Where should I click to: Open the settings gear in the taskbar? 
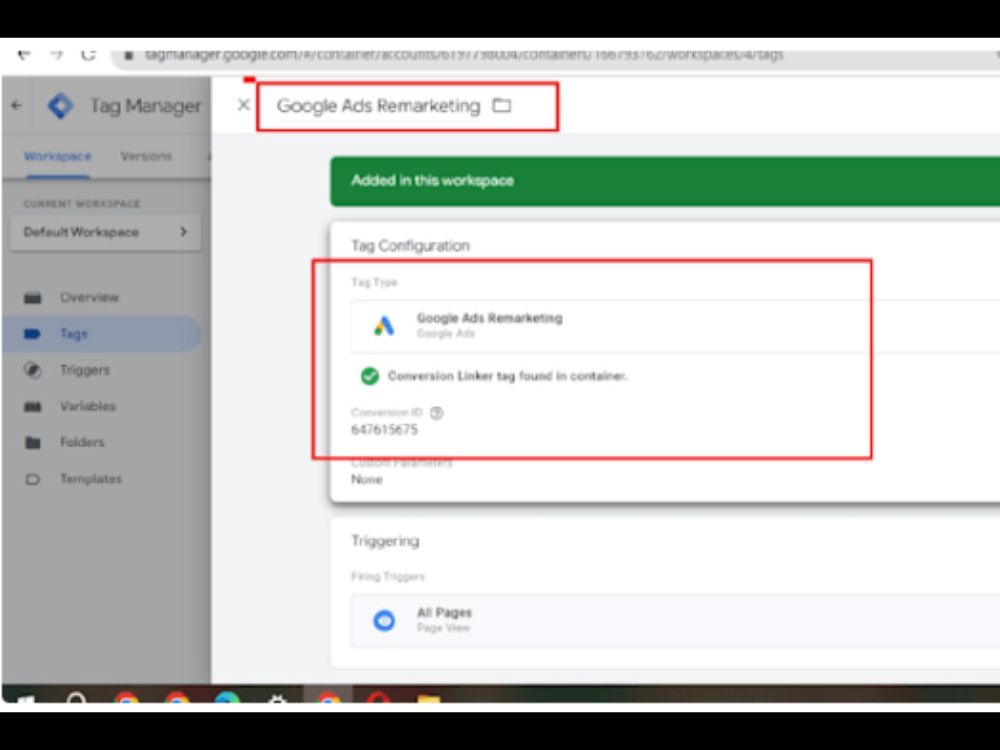tap(277, 700)
